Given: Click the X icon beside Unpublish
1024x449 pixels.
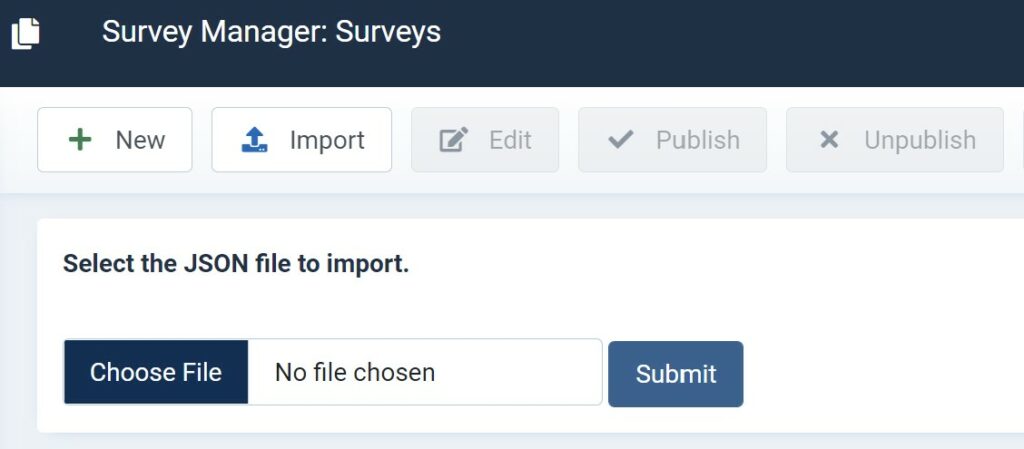Looking at the screenshot, I should click(x=829, y=140).
